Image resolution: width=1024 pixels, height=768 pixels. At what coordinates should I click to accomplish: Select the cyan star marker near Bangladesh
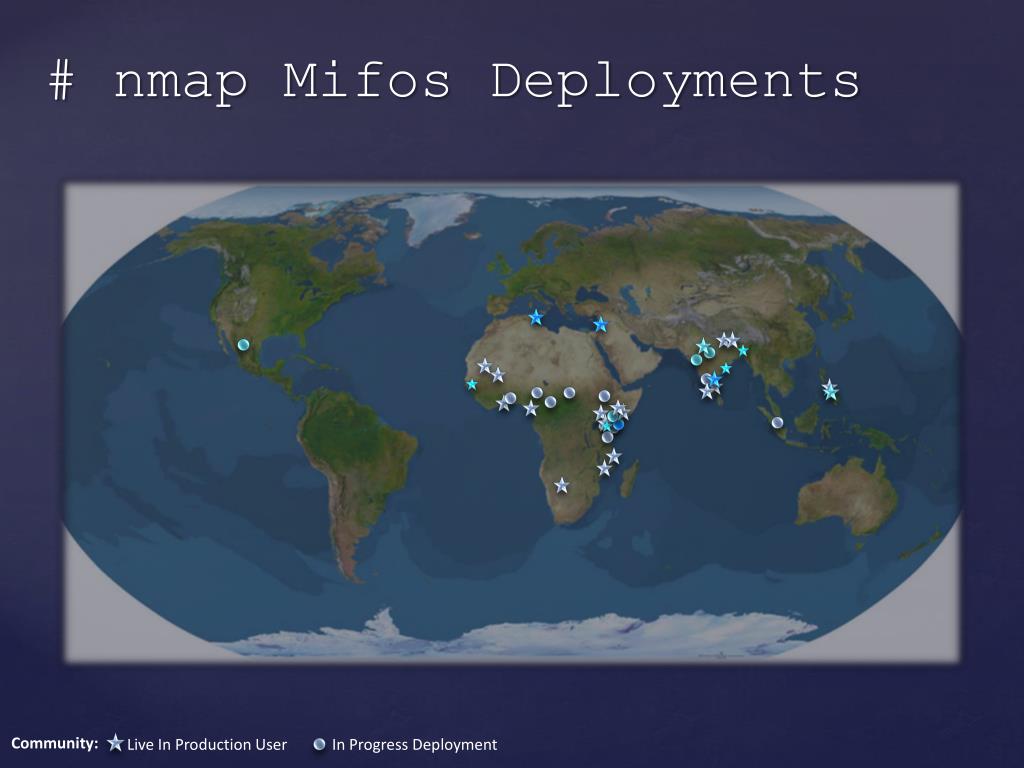point(743,351)
